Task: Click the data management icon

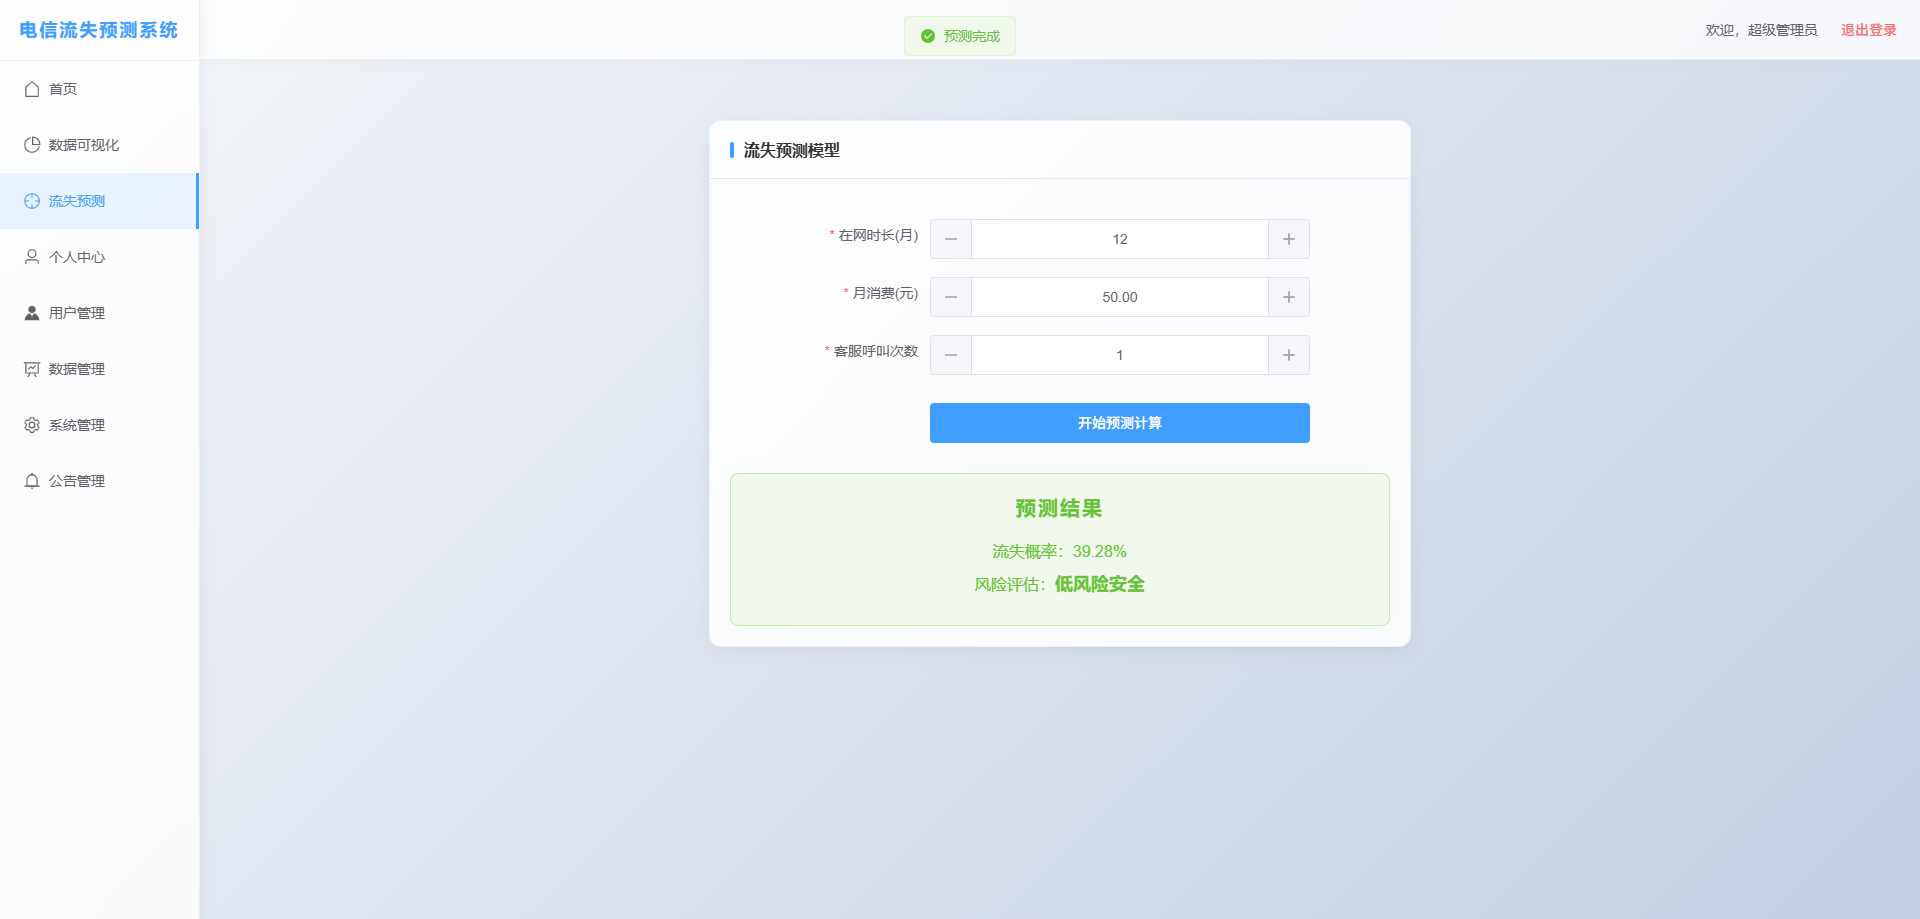Action: [x=32, y=369]
